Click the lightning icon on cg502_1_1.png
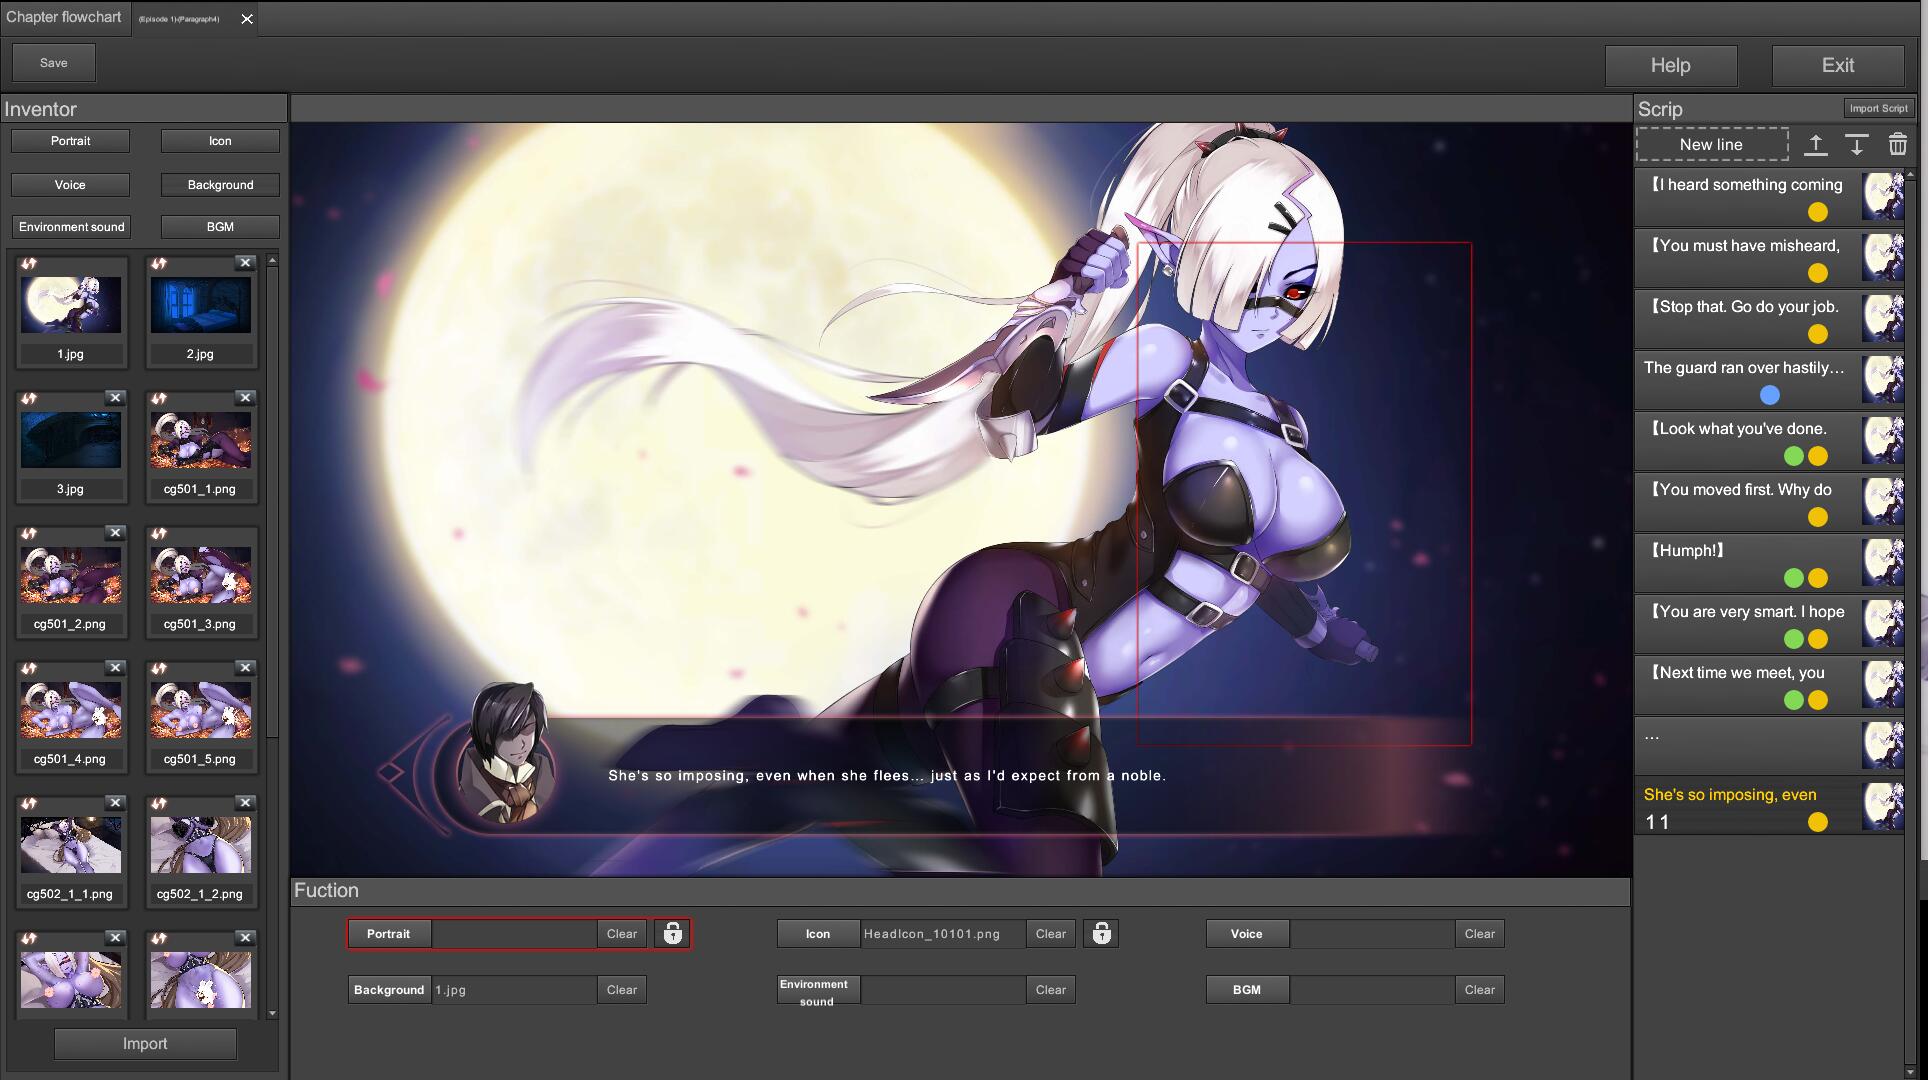 pos(27,802)
